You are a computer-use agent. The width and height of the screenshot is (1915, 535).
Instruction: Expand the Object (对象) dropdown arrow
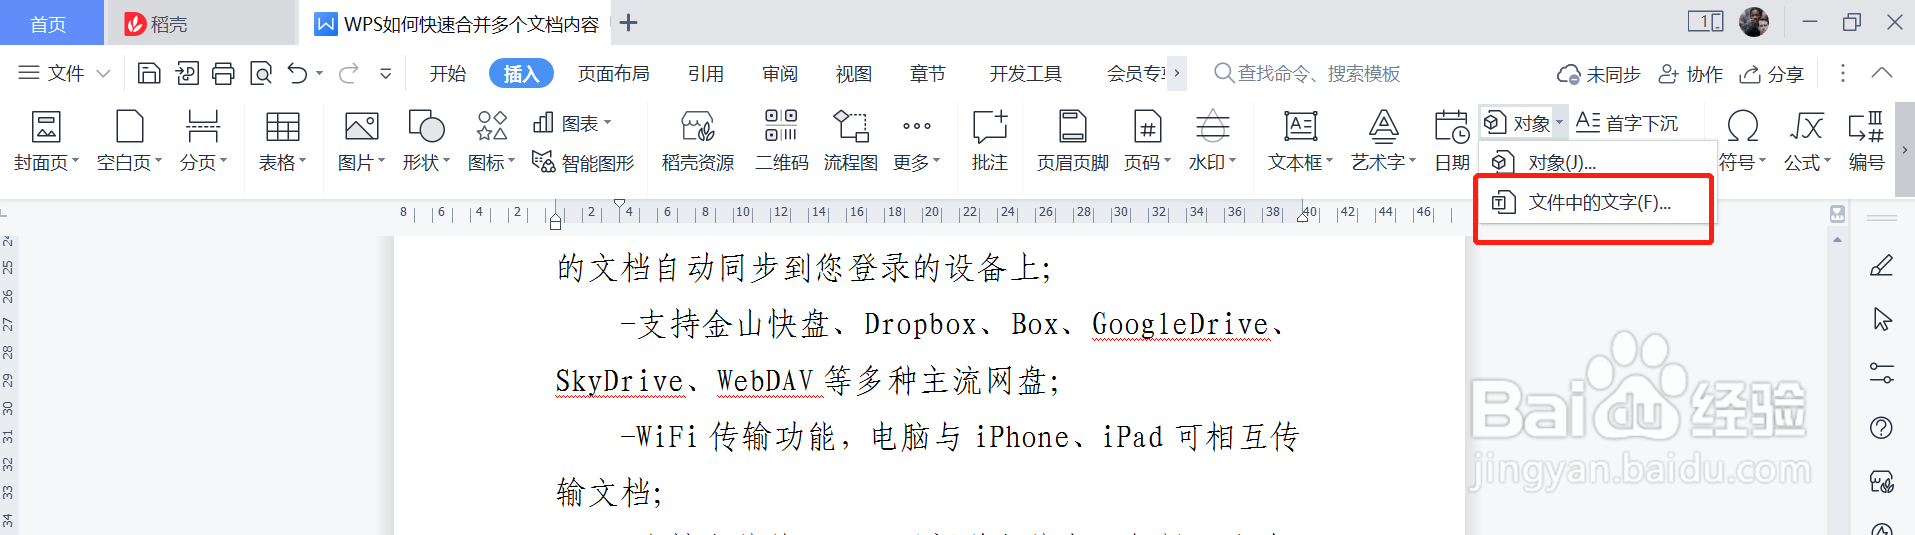click(1559, 123)
